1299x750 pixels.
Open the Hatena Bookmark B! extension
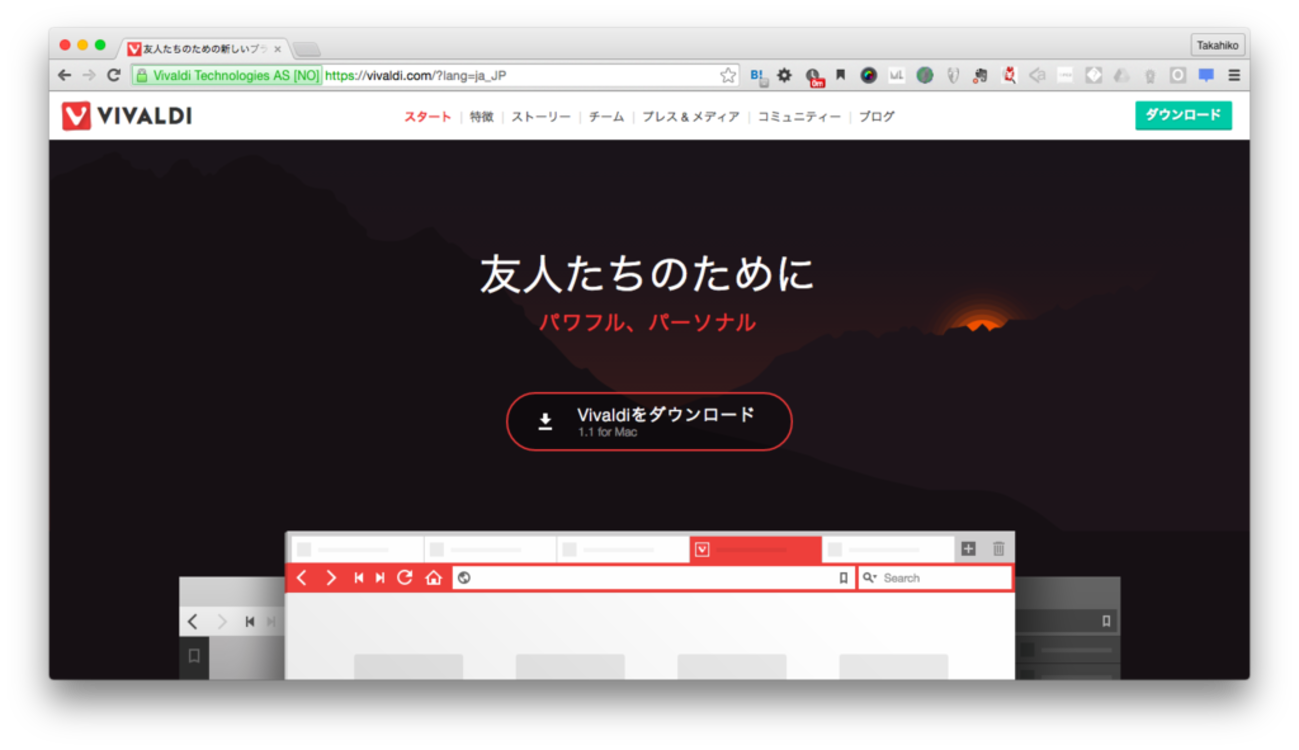758,75
